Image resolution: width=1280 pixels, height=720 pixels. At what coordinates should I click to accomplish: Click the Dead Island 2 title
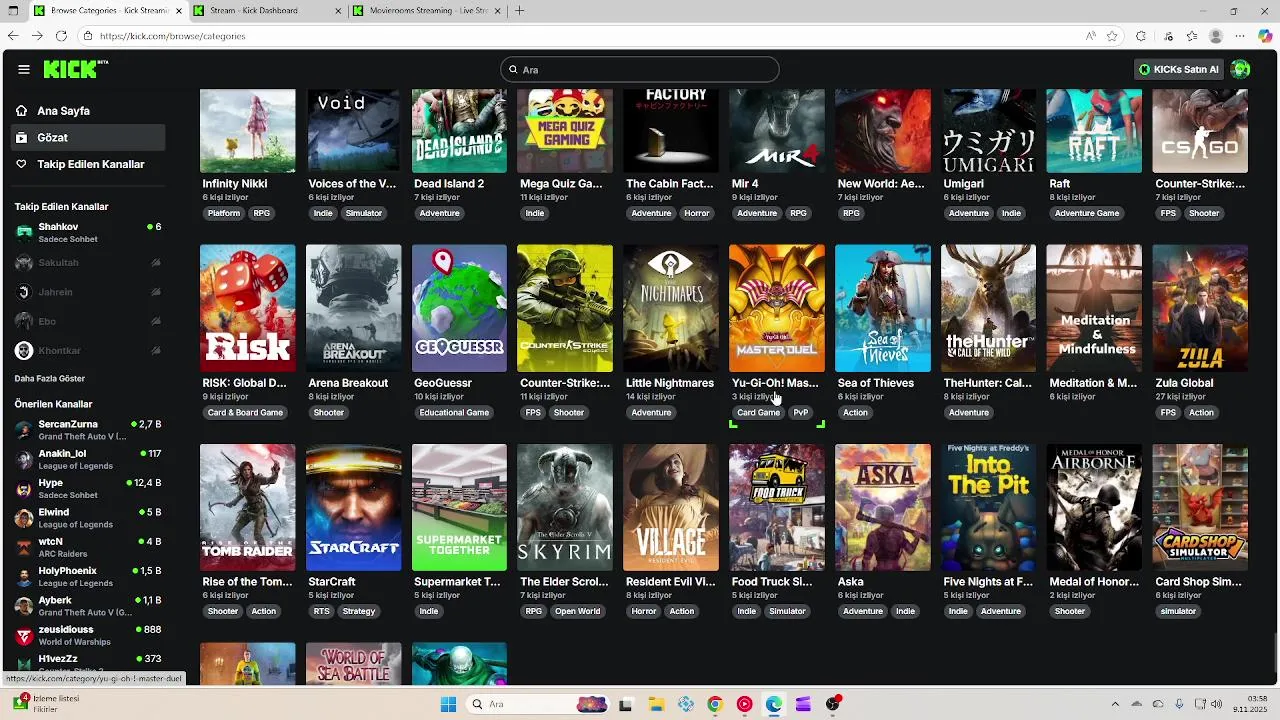[449, 184]
